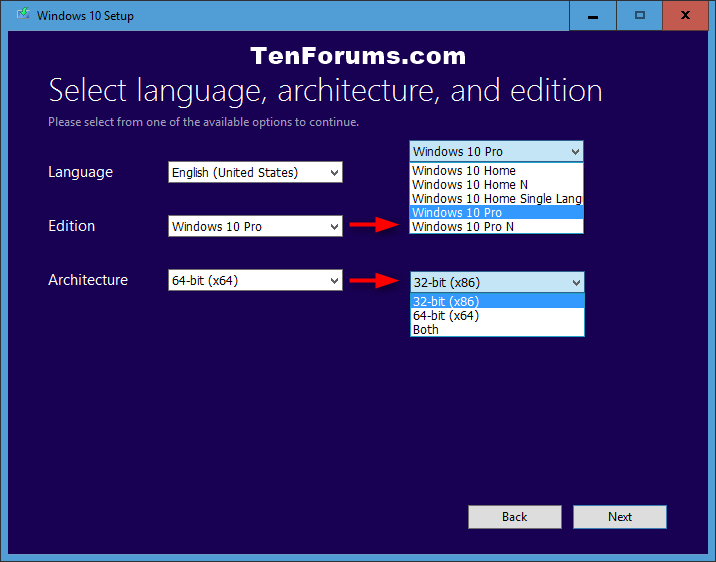Open the Edition dropdown showing Windows 10 Pro
Screen dimensions: 716x562
[255, 227]
